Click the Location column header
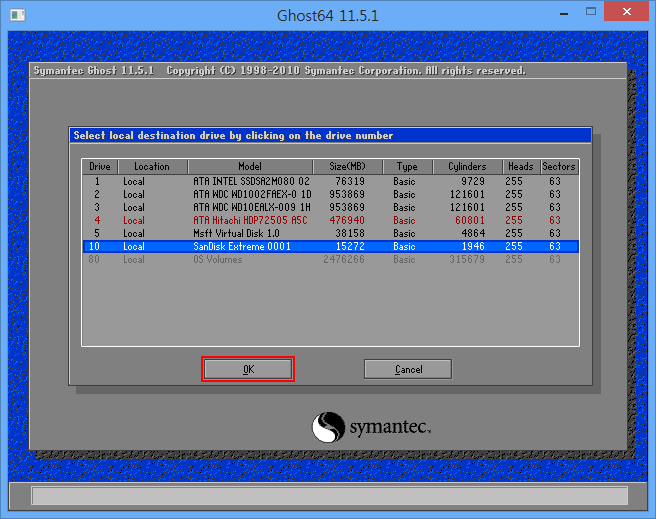 pos(152,166)
